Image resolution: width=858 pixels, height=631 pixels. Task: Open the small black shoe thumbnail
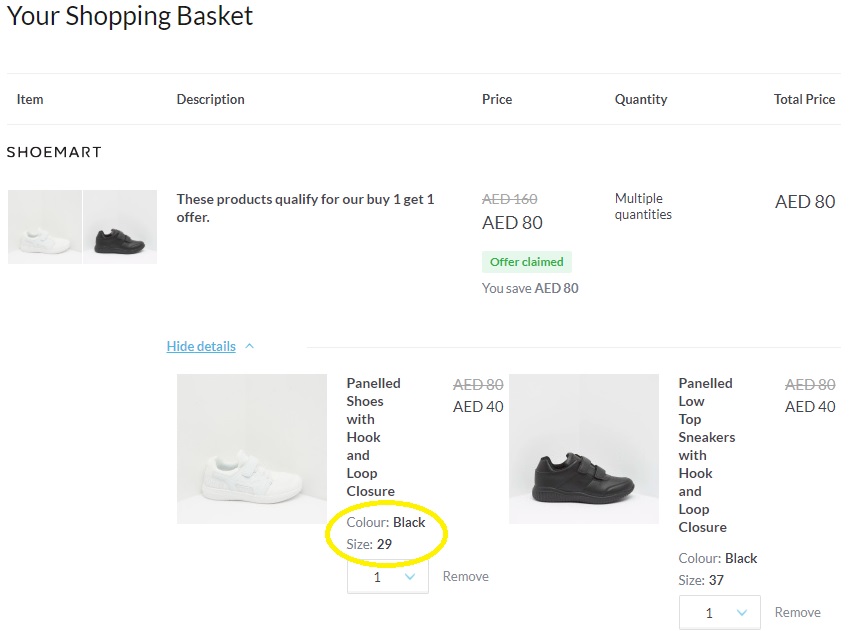tap(120, 227)
